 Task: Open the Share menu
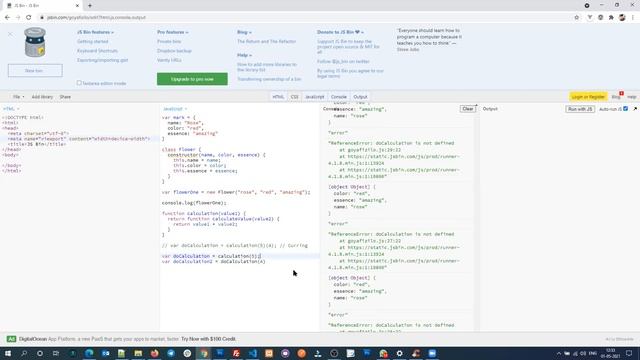(65, 97)
